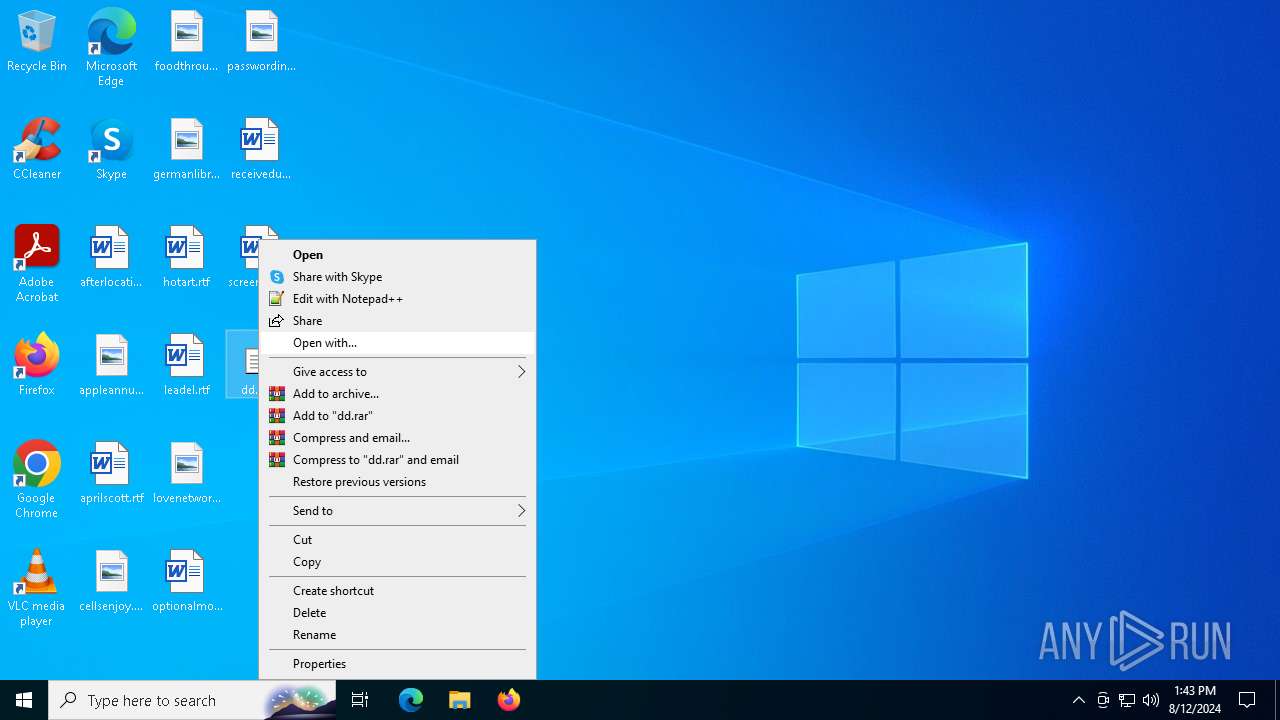Open the notification center icon
The image size is (1280, 720).
coord(1248,700)
